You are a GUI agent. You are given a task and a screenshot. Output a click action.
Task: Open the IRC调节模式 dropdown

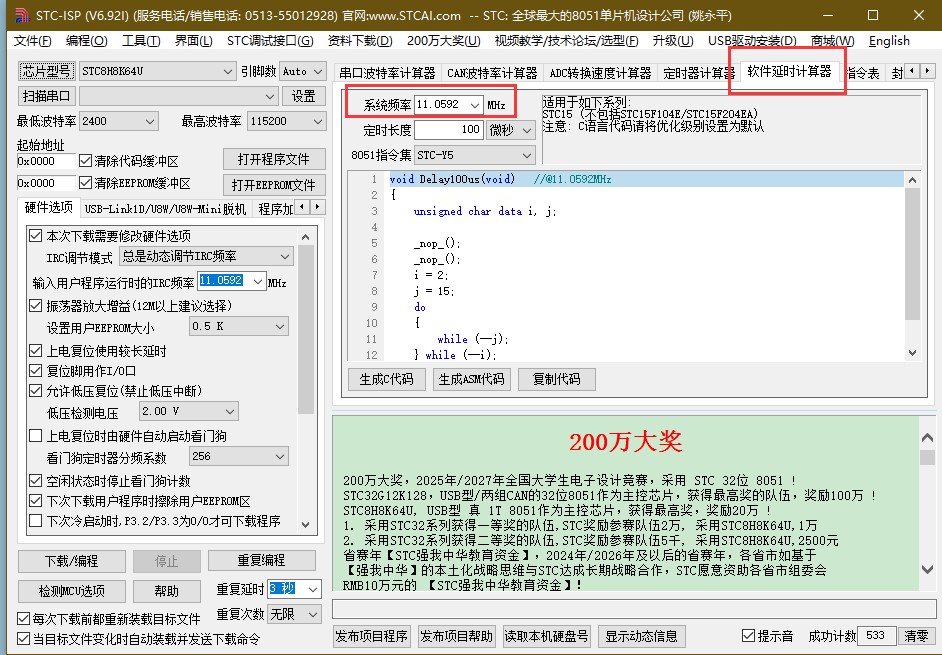(x=285, y=257)
